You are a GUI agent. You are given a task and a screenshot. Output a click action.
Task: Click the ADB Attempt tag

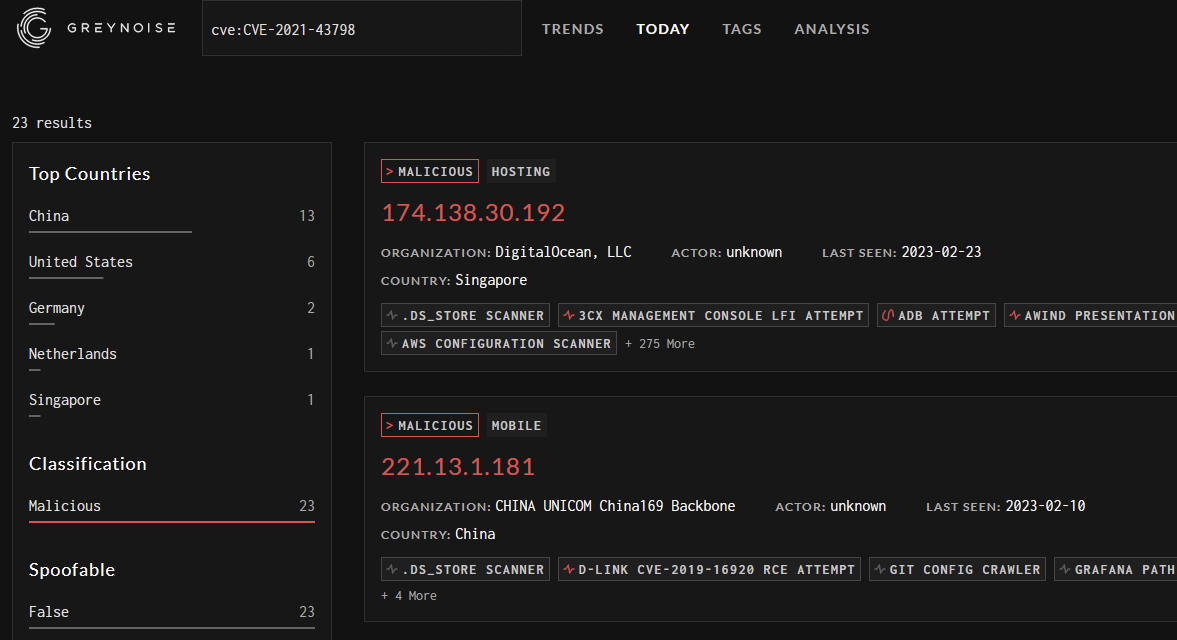point(936,316)
